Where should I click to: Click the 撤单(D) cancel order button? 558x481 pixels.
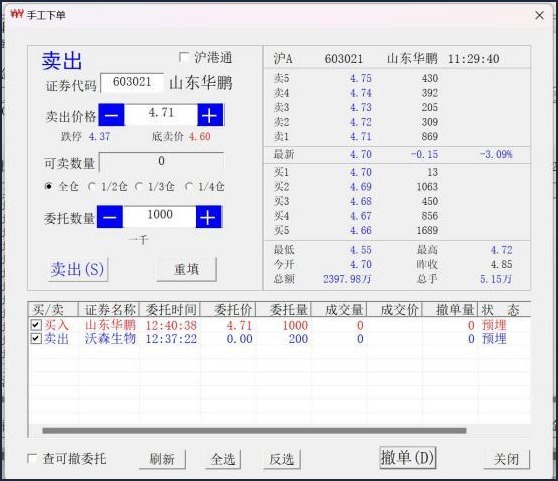click(x=407, y=458)
